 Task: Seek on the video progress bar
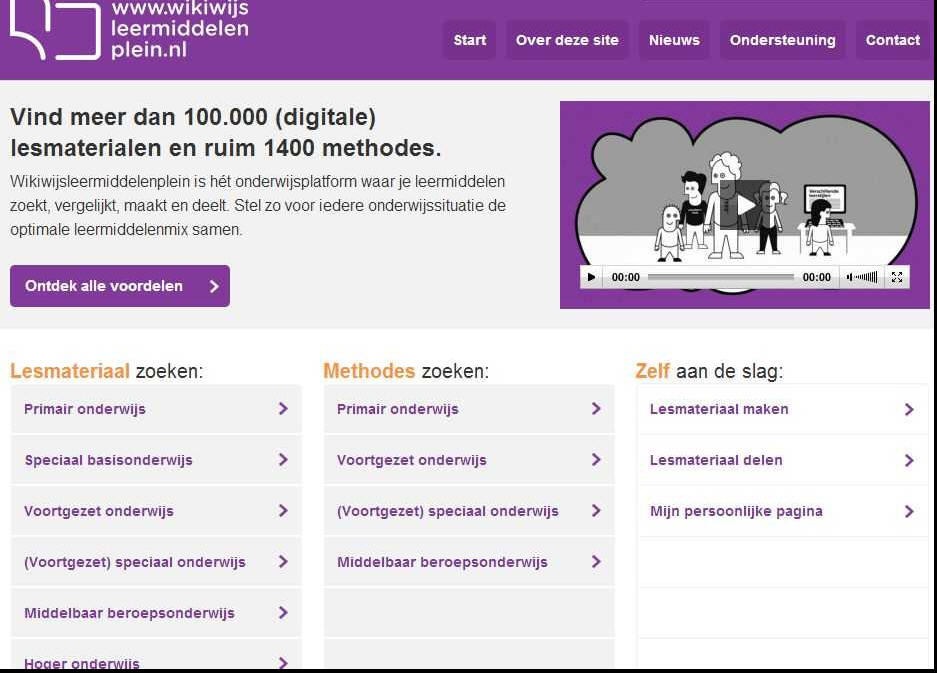[x=721, y=277]
